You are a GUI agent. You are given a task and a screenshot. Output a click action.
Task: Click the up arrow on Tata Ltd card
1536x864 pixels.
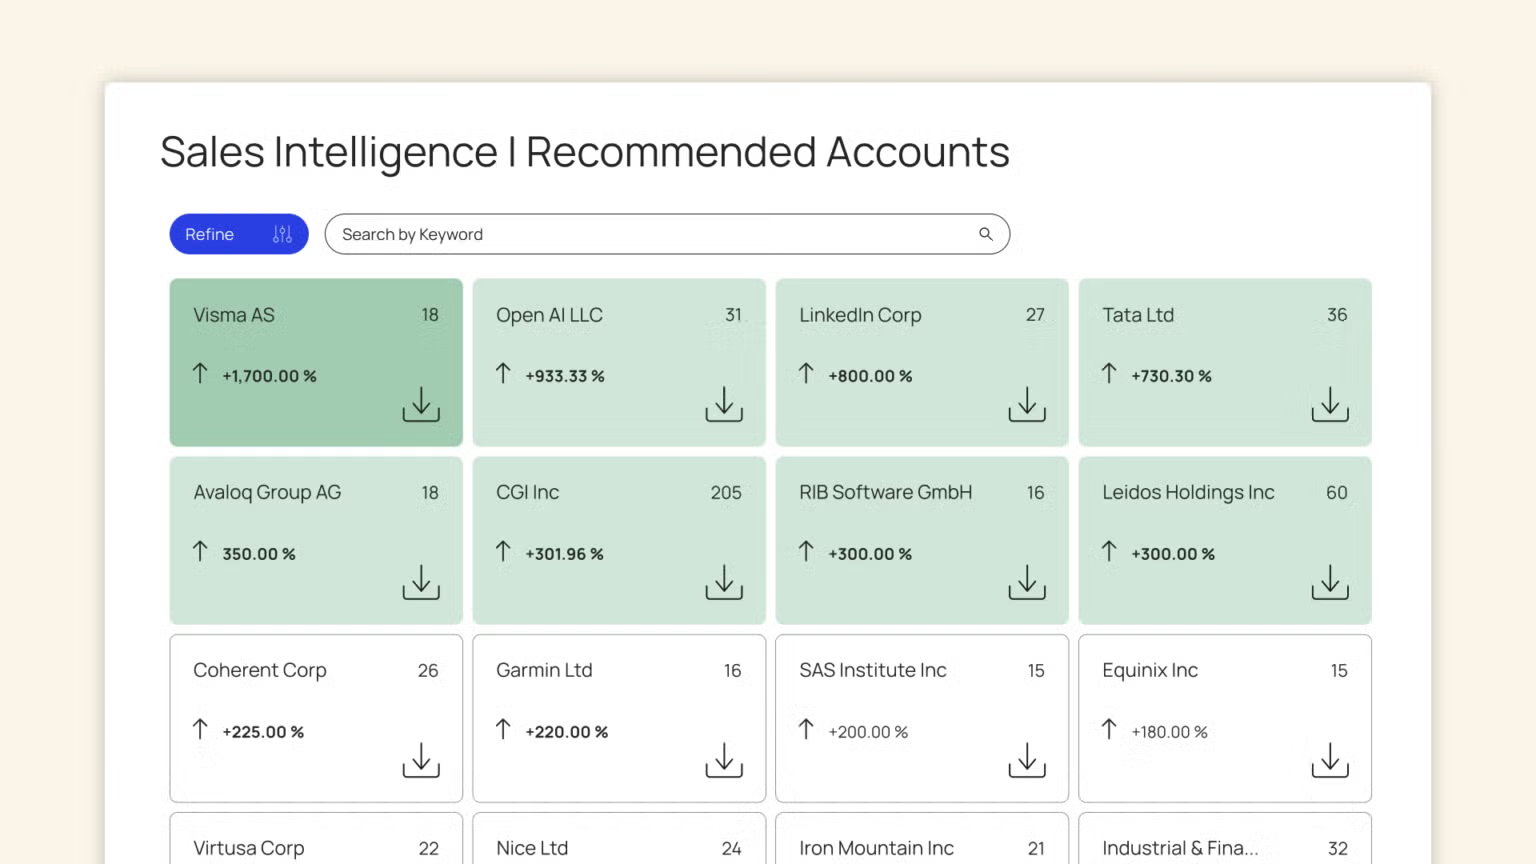1109,373
